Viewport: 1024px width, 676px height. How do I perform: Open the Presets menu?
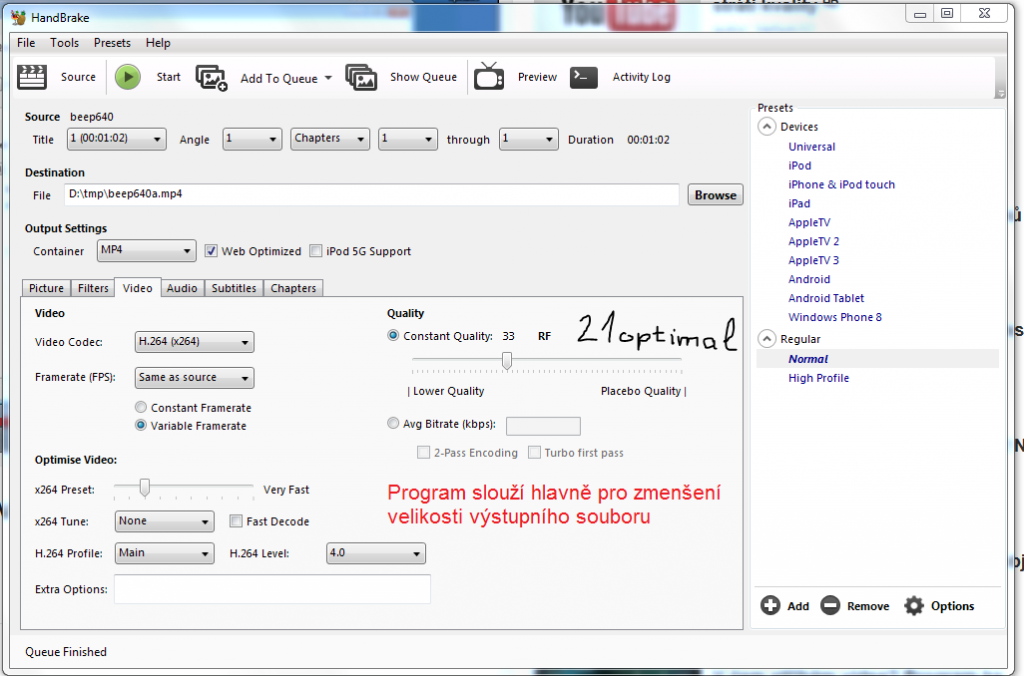pyautogui.click(x=112, y=43)
